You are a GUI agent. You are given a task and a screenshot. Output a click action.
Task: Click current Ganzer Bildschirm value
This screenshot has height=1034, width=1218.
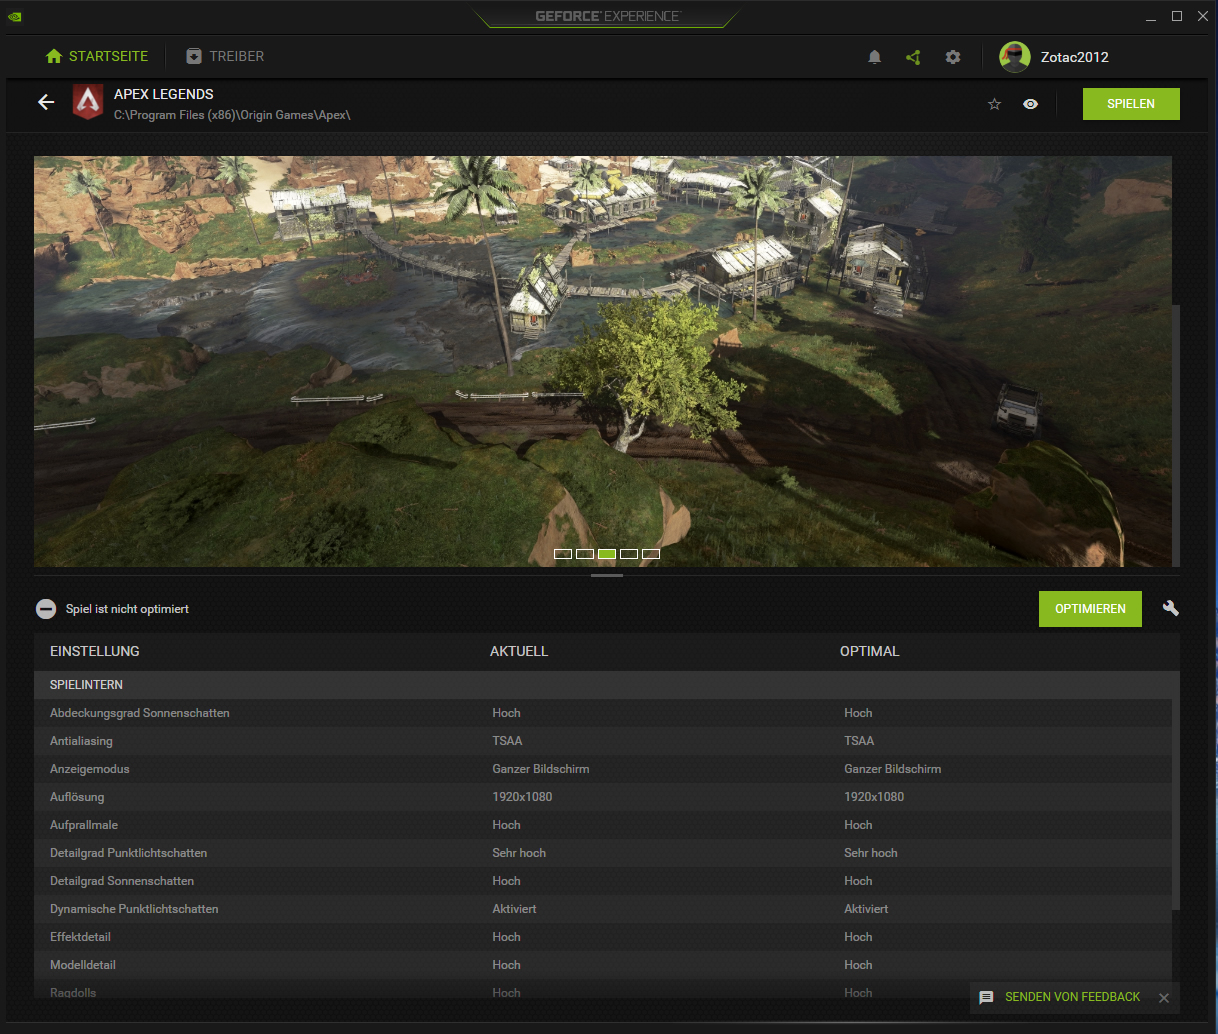pos(541,769)
